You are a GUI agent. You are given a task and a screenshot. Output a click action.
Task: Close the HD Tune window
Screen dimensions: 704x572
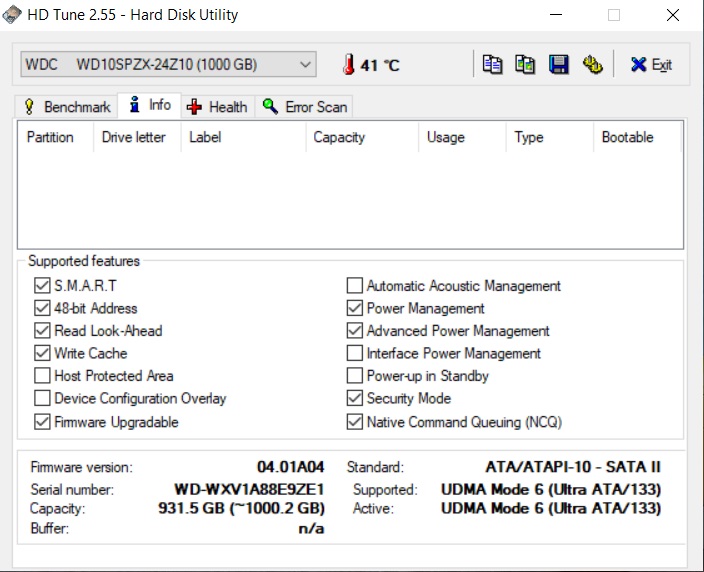pyautogui.click(x=673, y=15)
